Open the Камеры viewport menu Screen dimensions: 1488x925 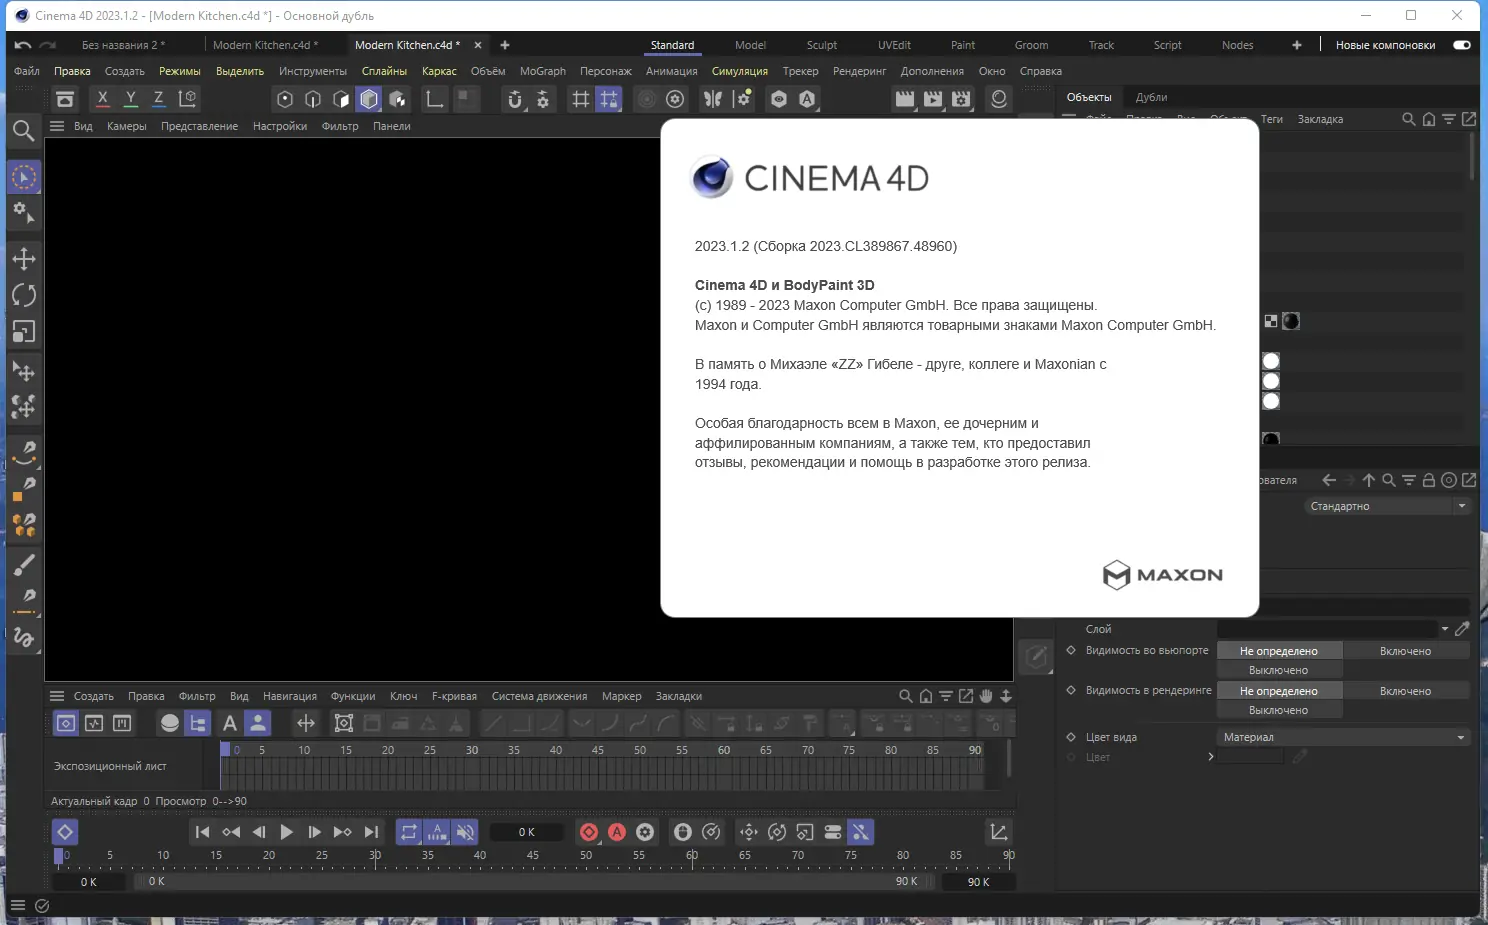point(127,126)
